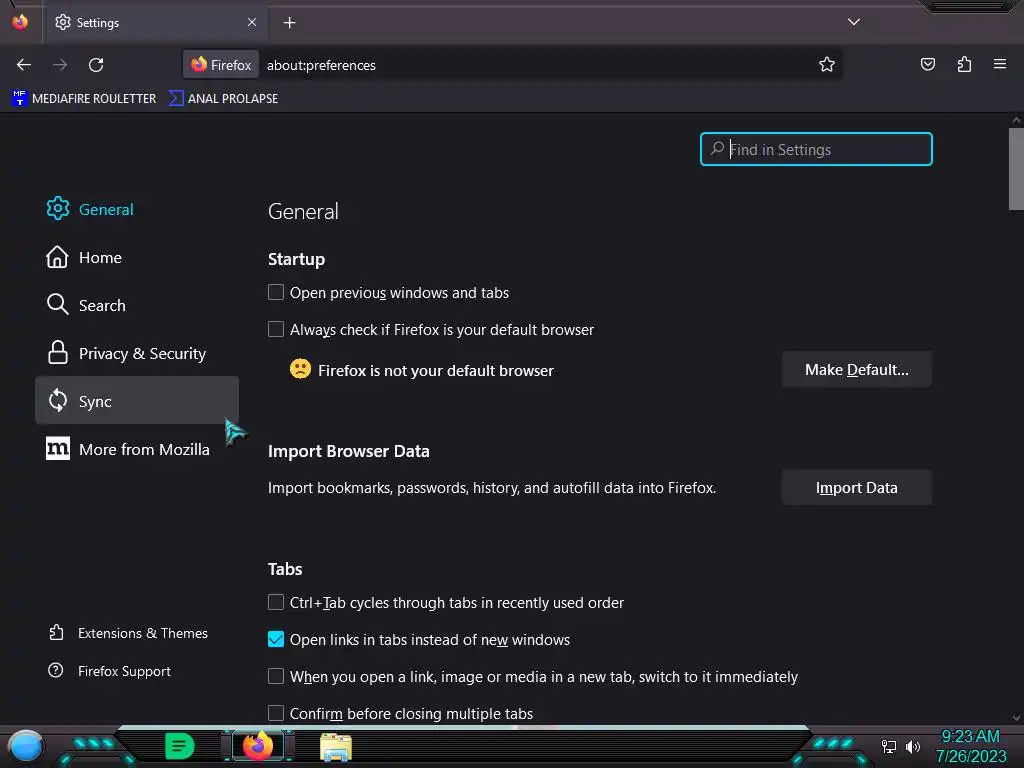Open the Firefox application menu (hamburger)

[999, 64]
